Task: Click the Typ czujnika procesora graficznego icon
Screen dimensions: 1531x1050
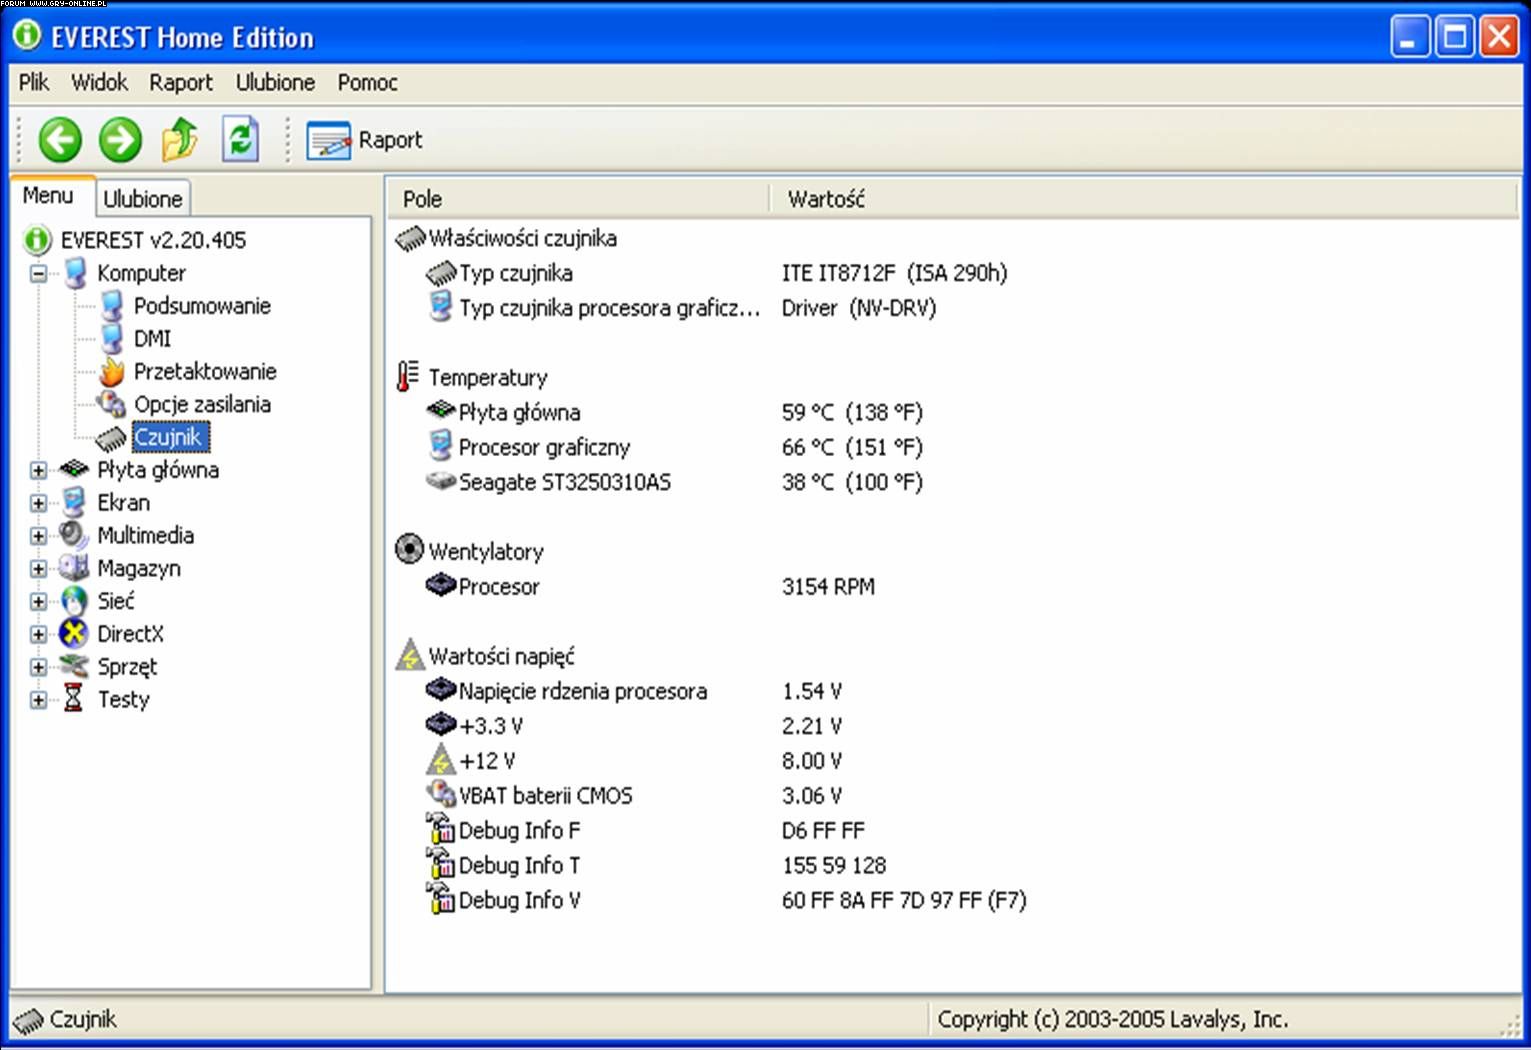Action: click(440, 307)
